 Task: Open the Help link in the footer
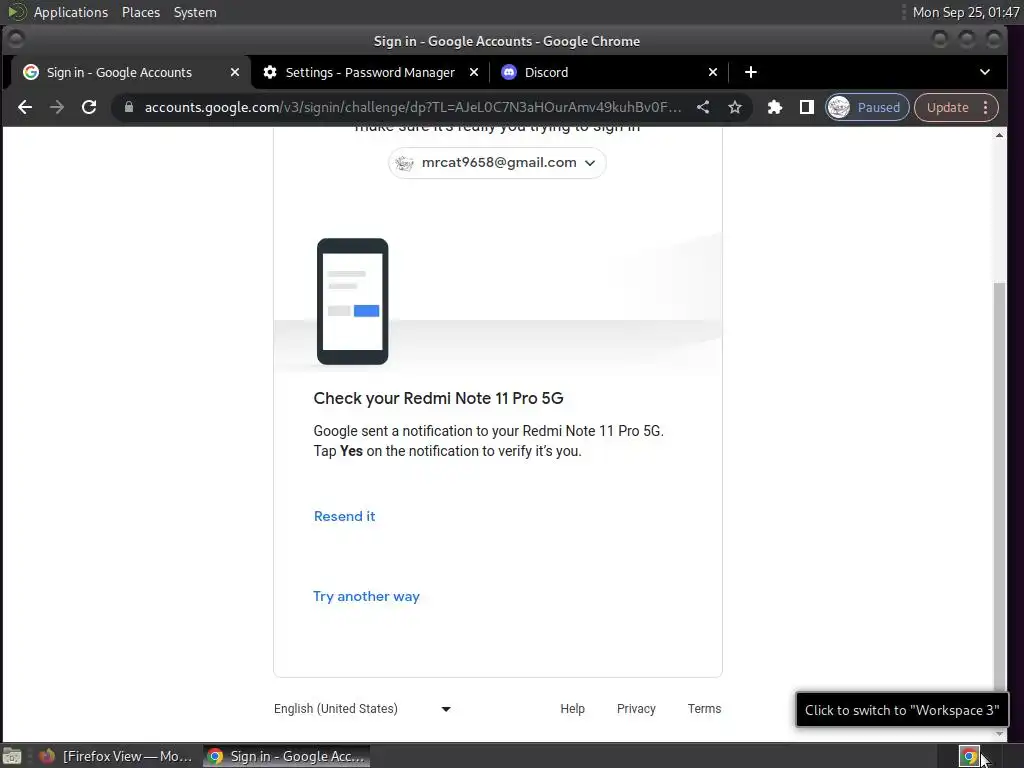pos(572,709)
